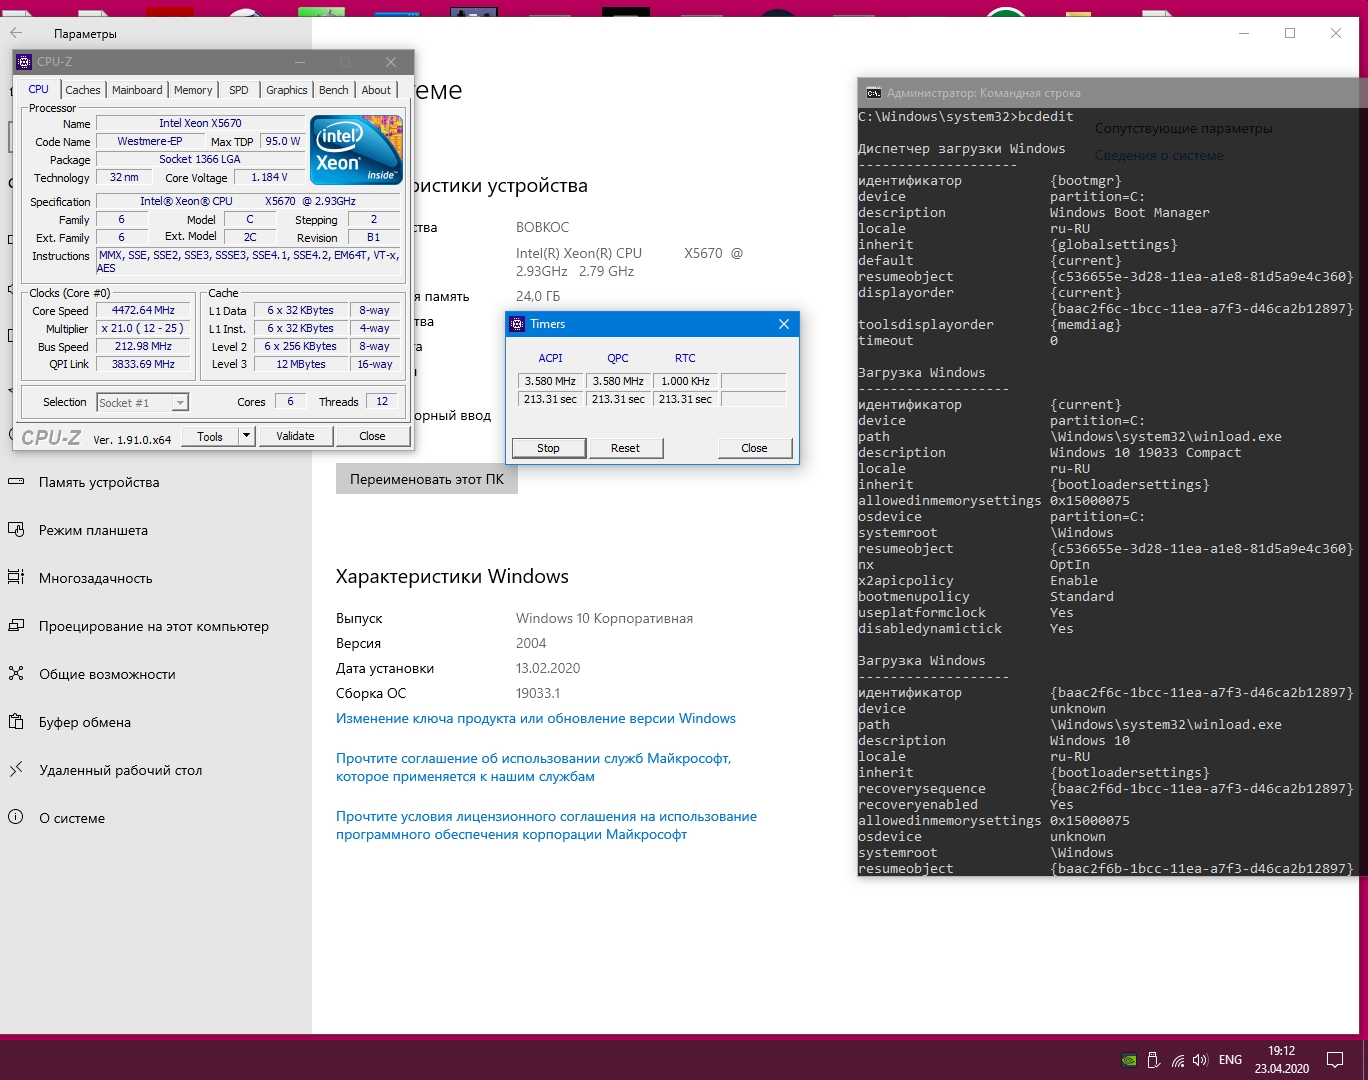
Task: Click the safely remove hardware tray icon
Action: tap(1153, 1060)
